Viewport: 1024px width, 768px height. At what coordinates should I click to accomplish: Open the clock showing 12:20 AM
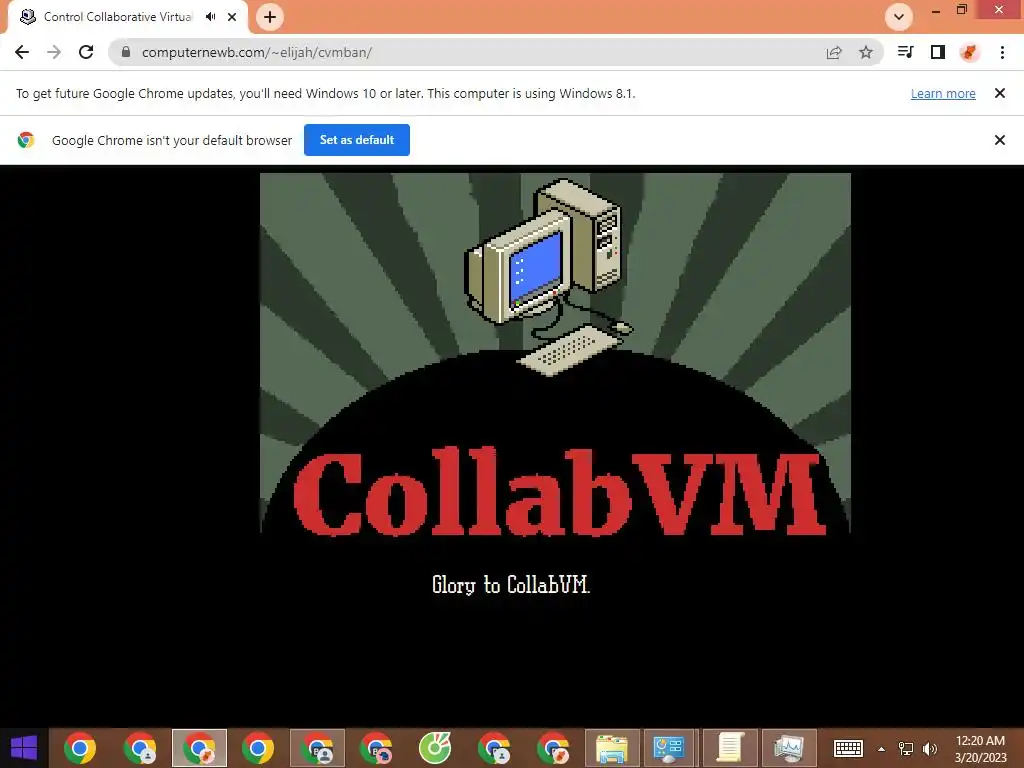coord(980,749)
